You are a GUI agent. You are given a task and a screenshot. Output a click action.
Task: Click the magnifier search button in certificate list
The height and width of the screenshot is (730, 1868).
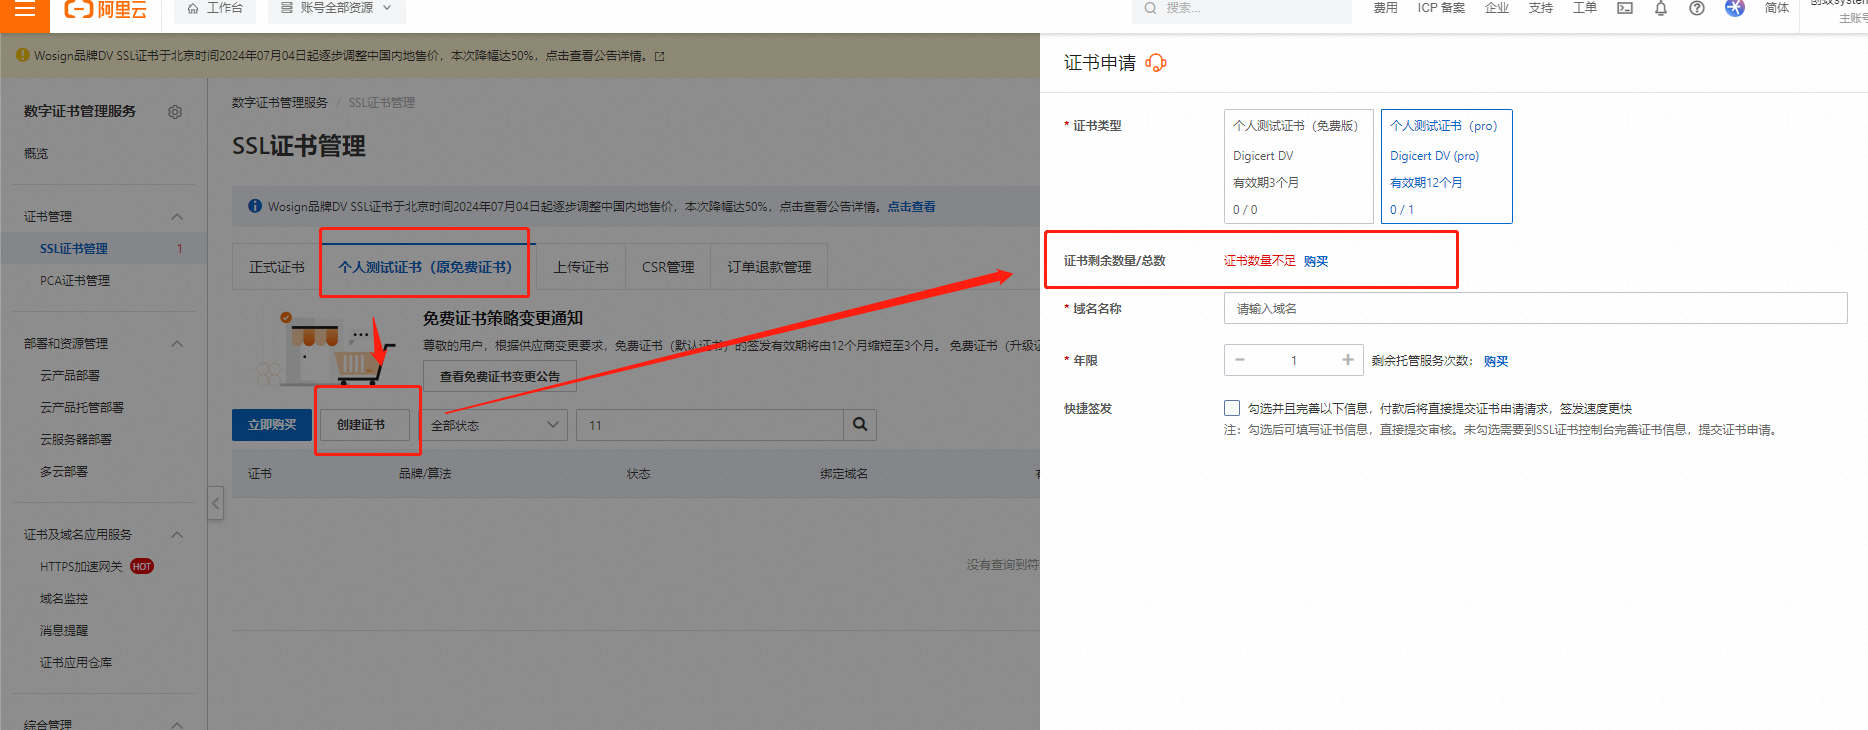860,425
